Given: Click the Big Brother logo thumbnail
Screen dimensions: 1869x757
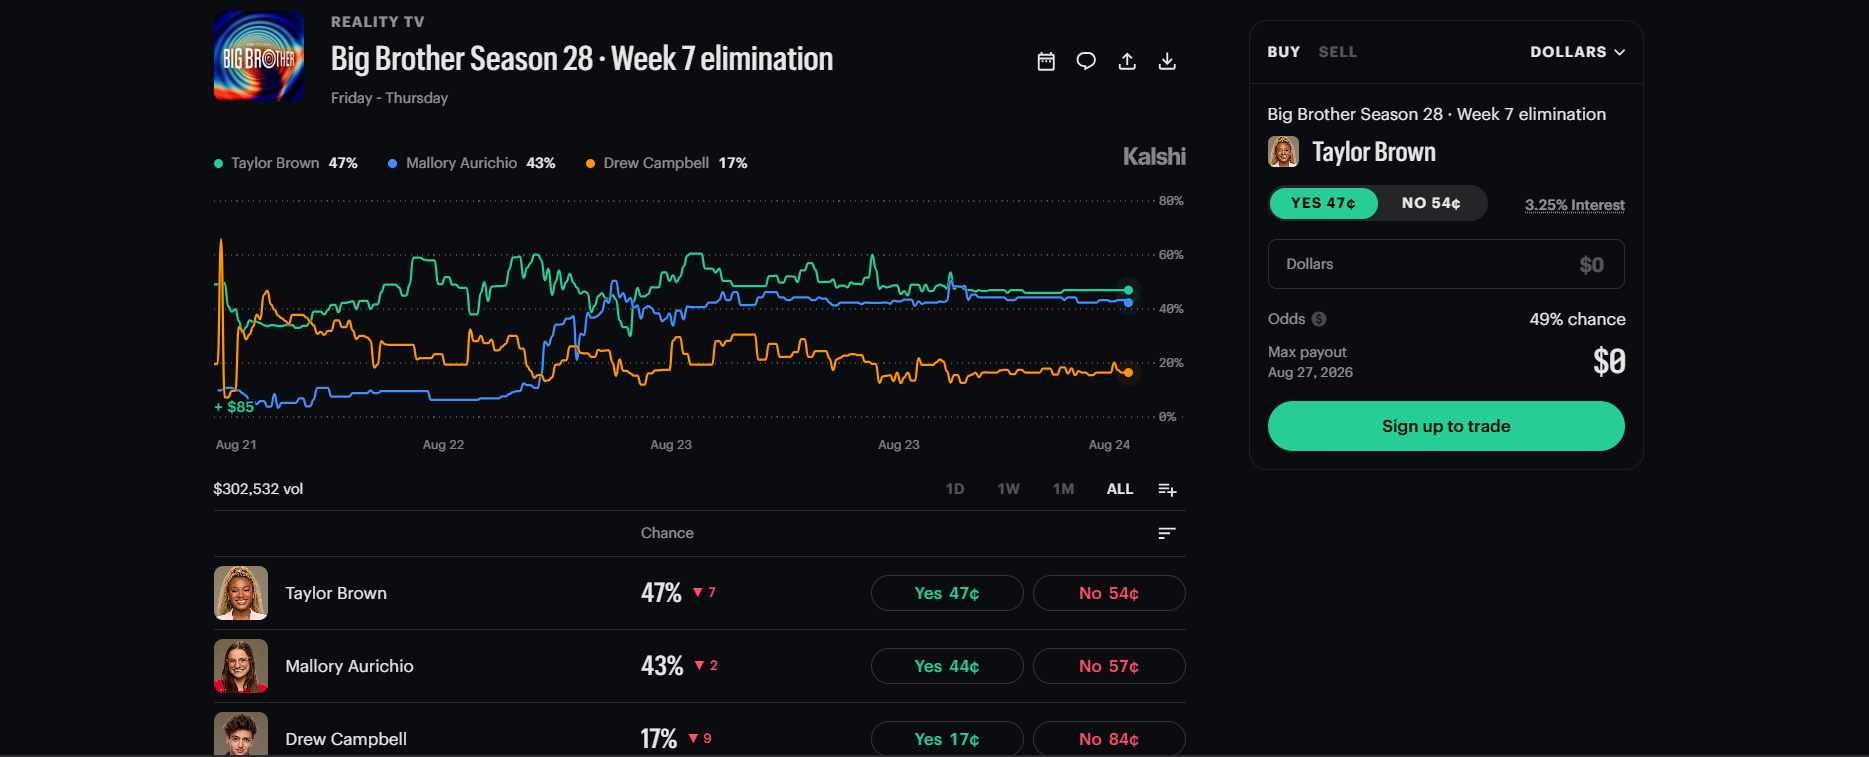Looking at the screenshot, I should (x=259, y=56).
